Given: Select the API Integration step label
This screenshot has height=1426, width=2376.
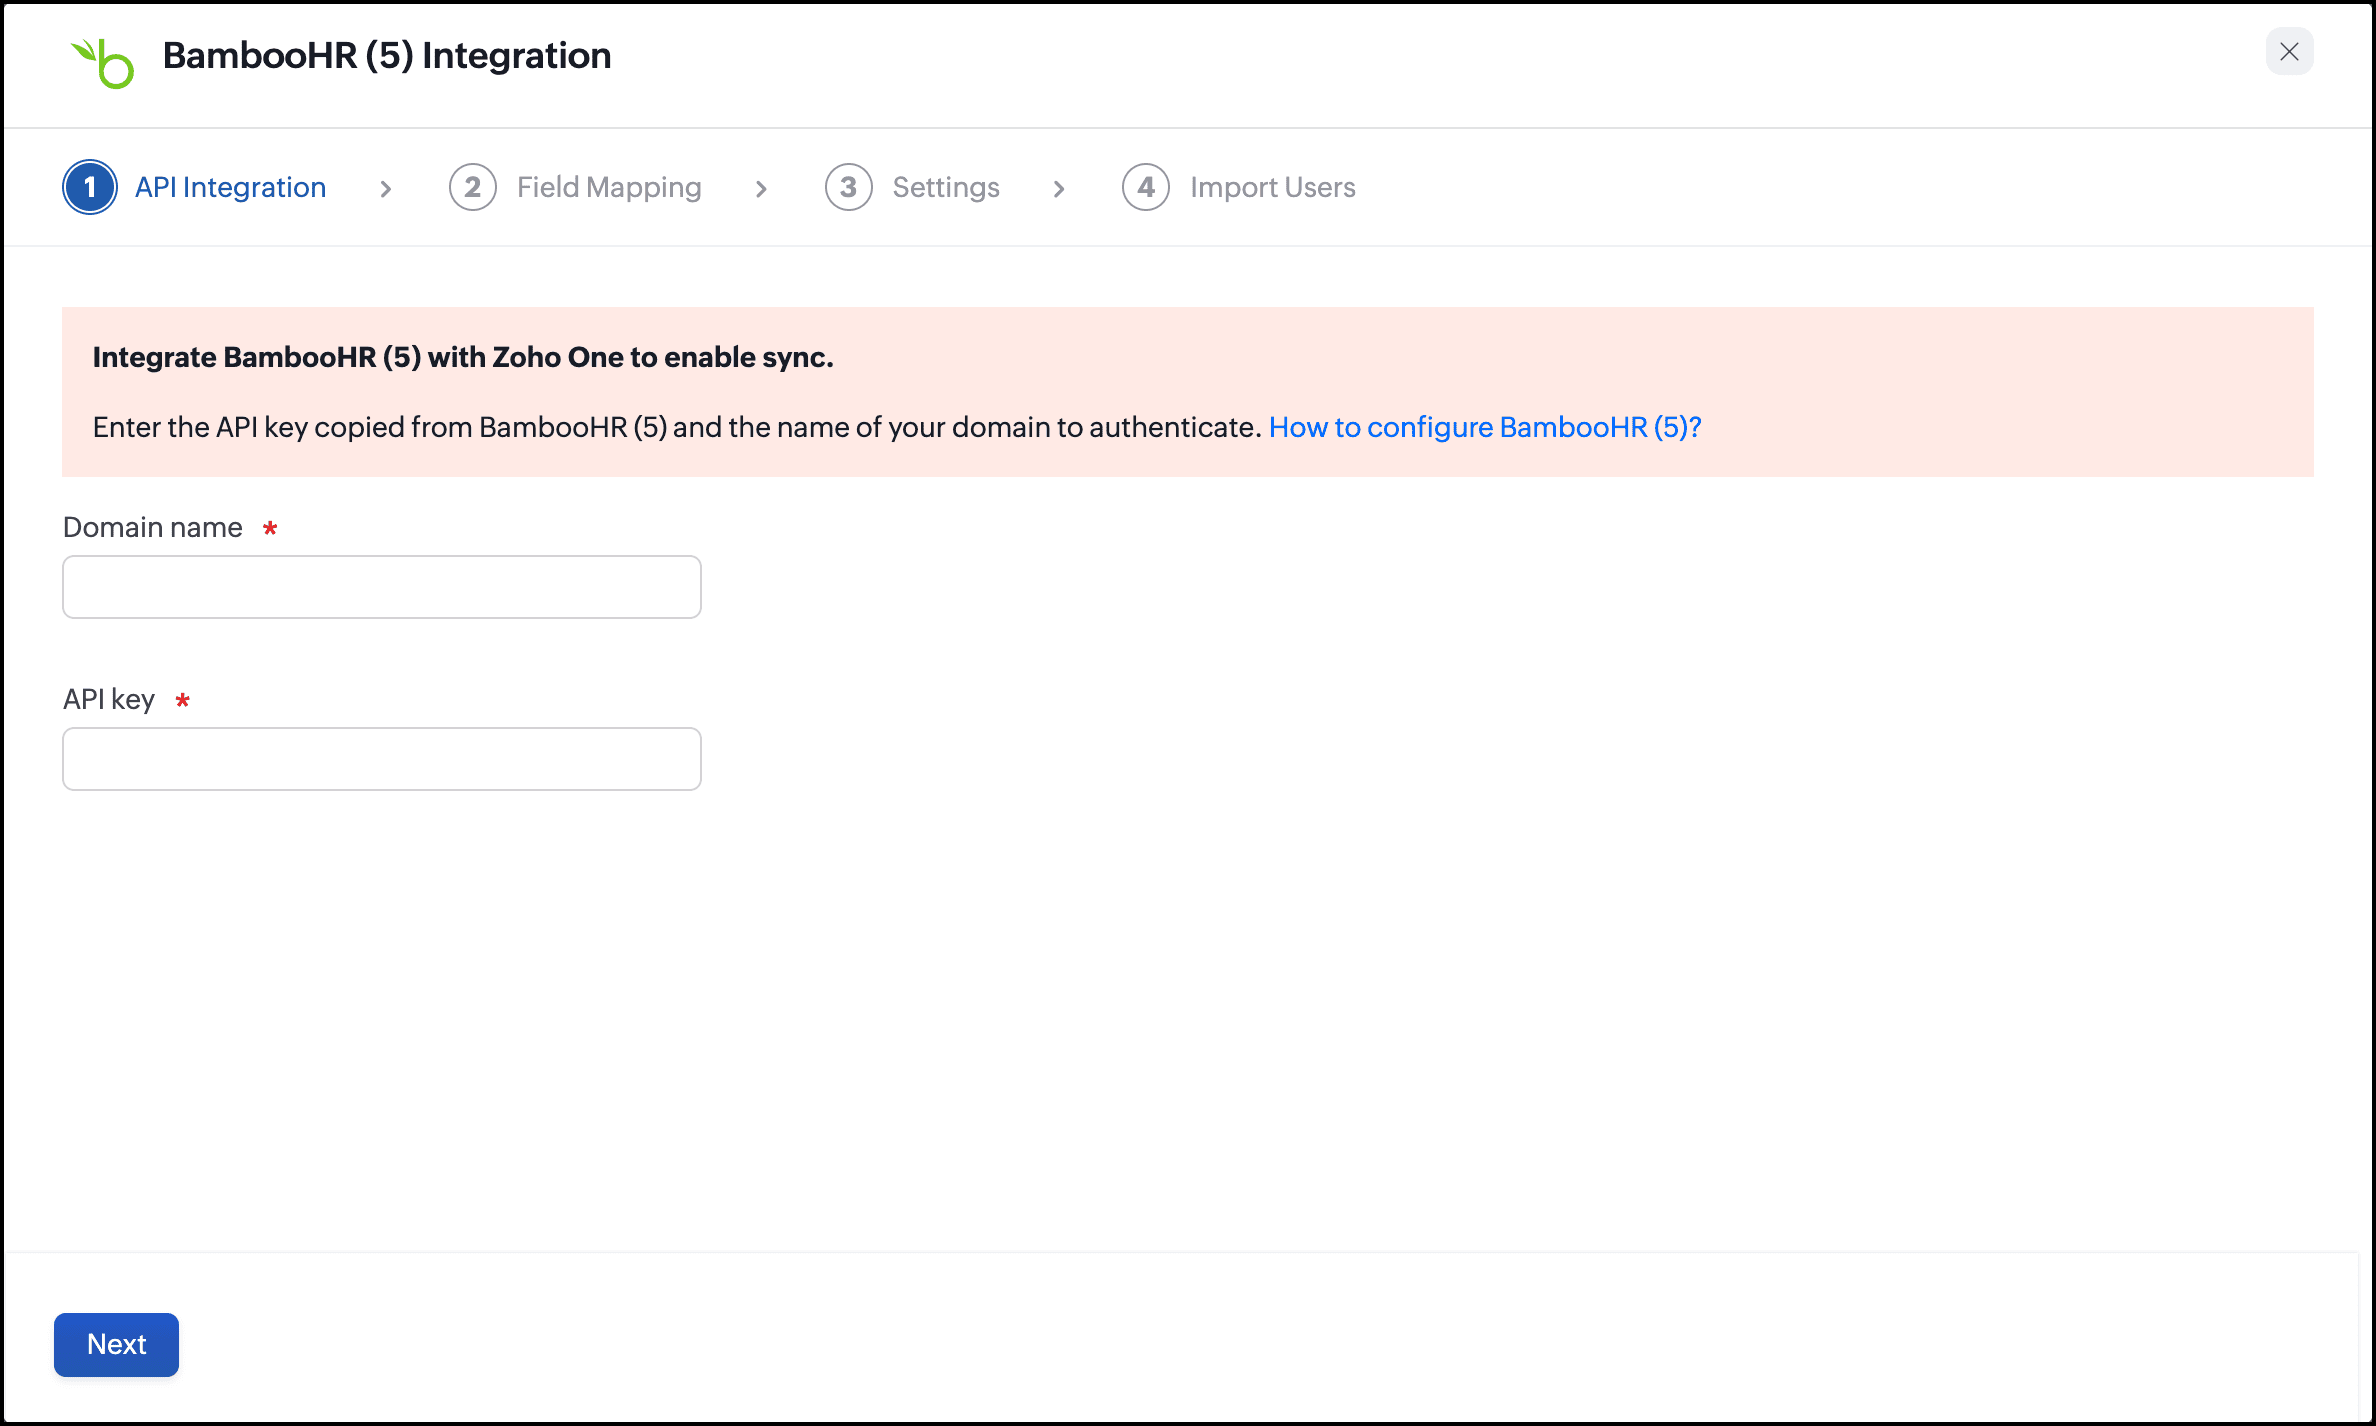Looking at the screenshot, I should (230, 187).
